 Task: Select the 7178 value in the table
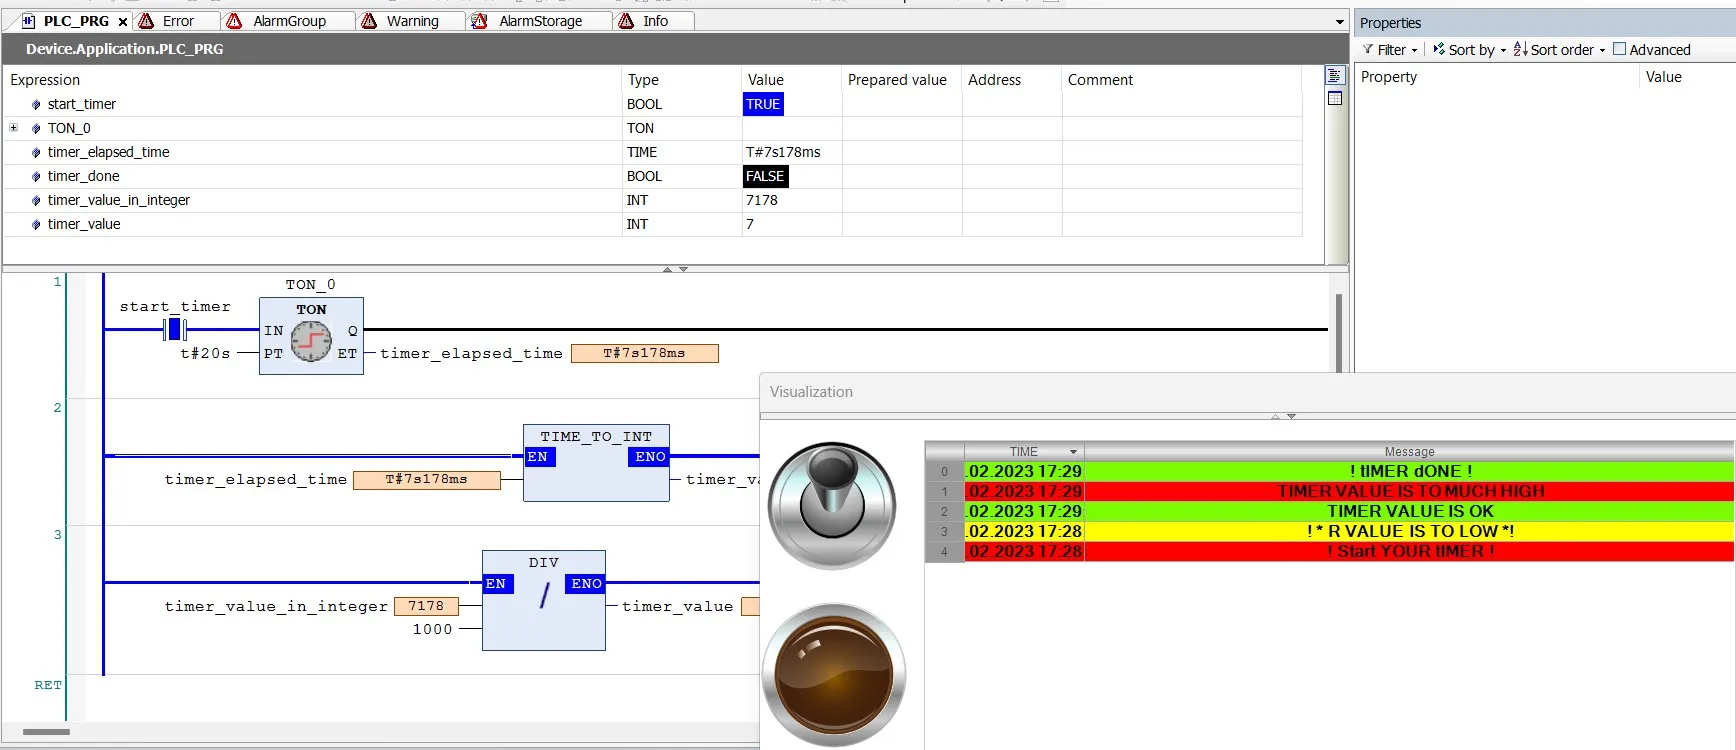(x=761, y=200)
